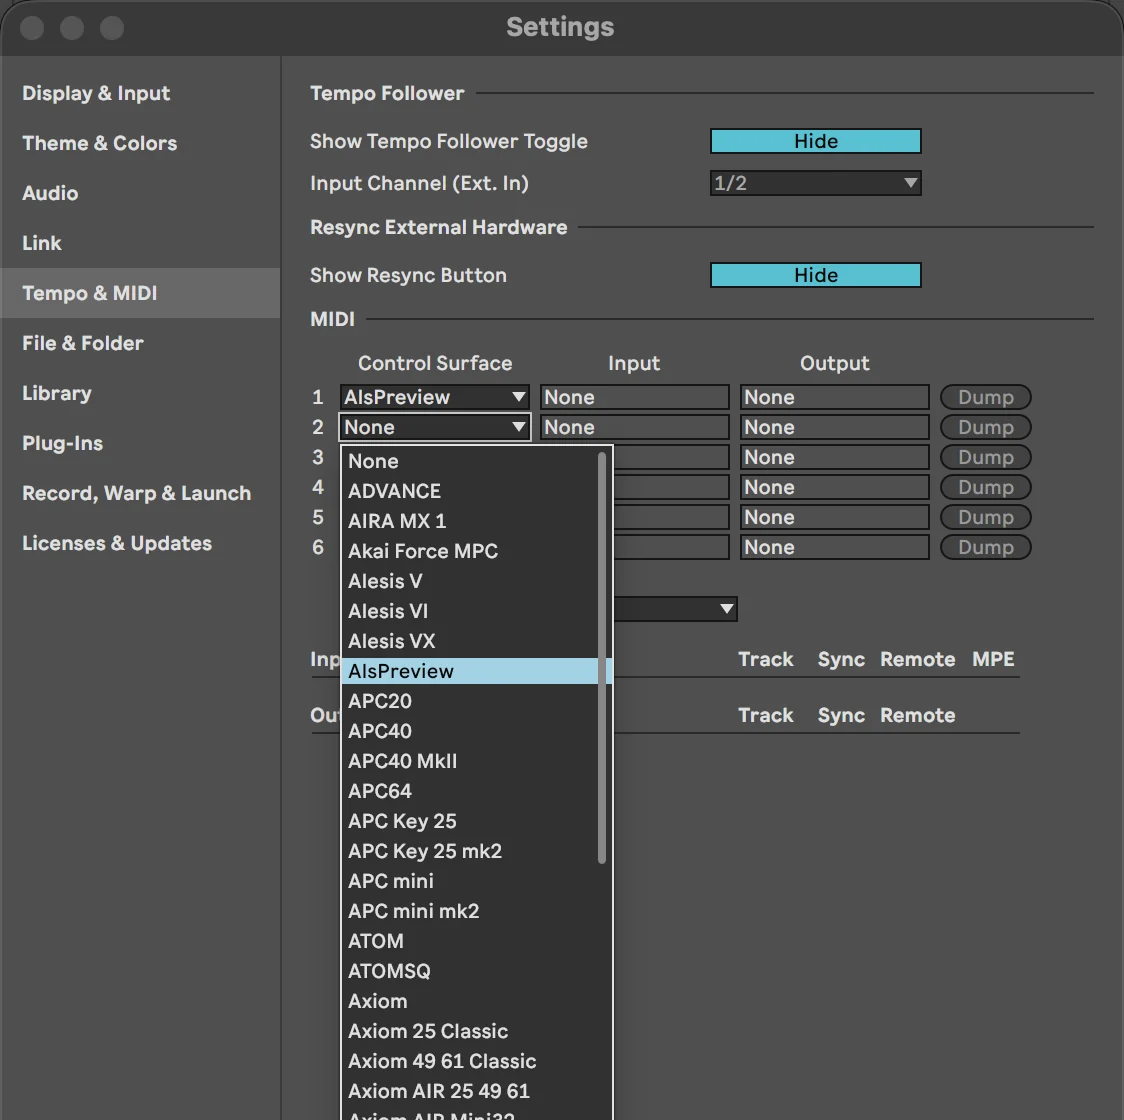Open Input dropdown for control surface 2
The width and height of the screenshot is (1124, 1120).
click(634, 427)
